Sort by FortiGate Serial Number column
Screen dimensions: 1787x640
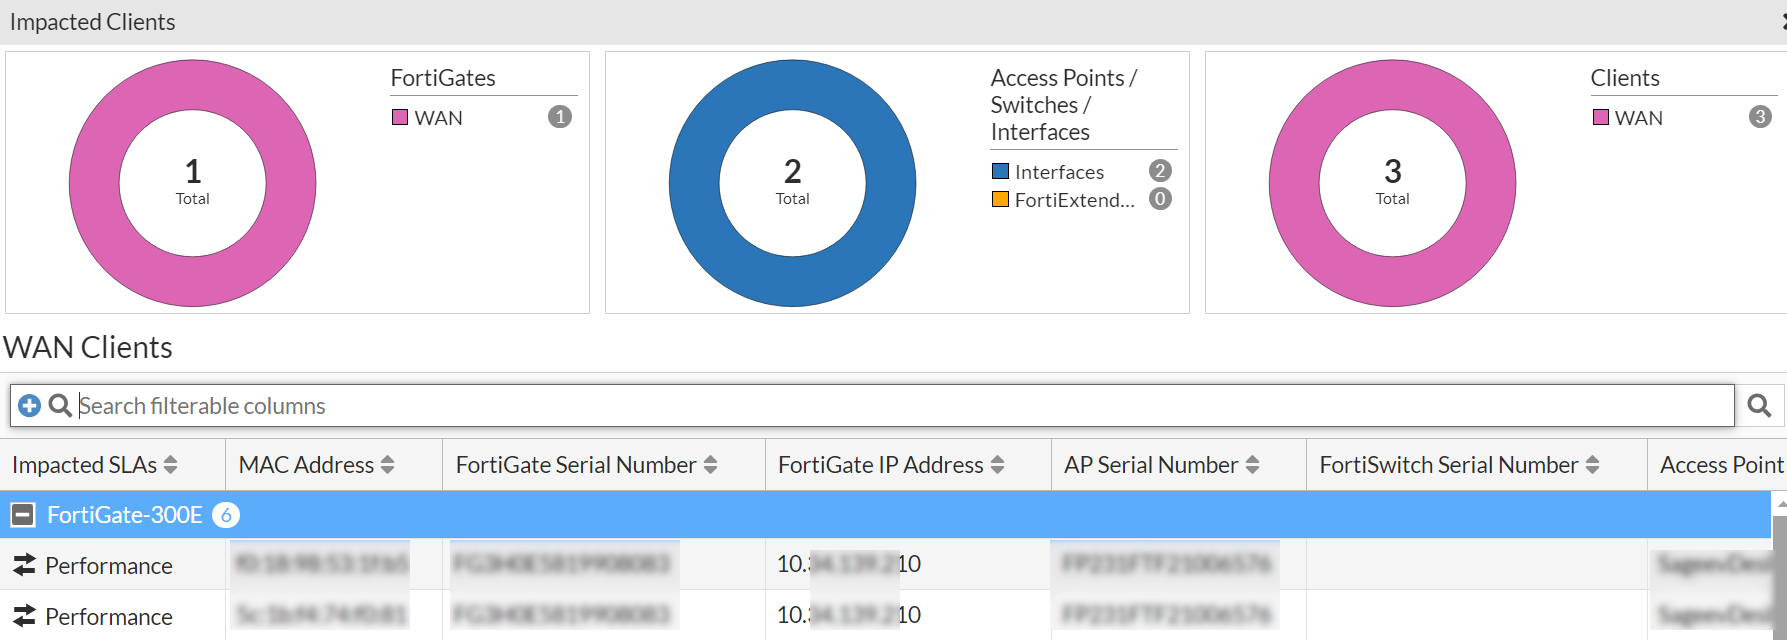pos(710,465)
